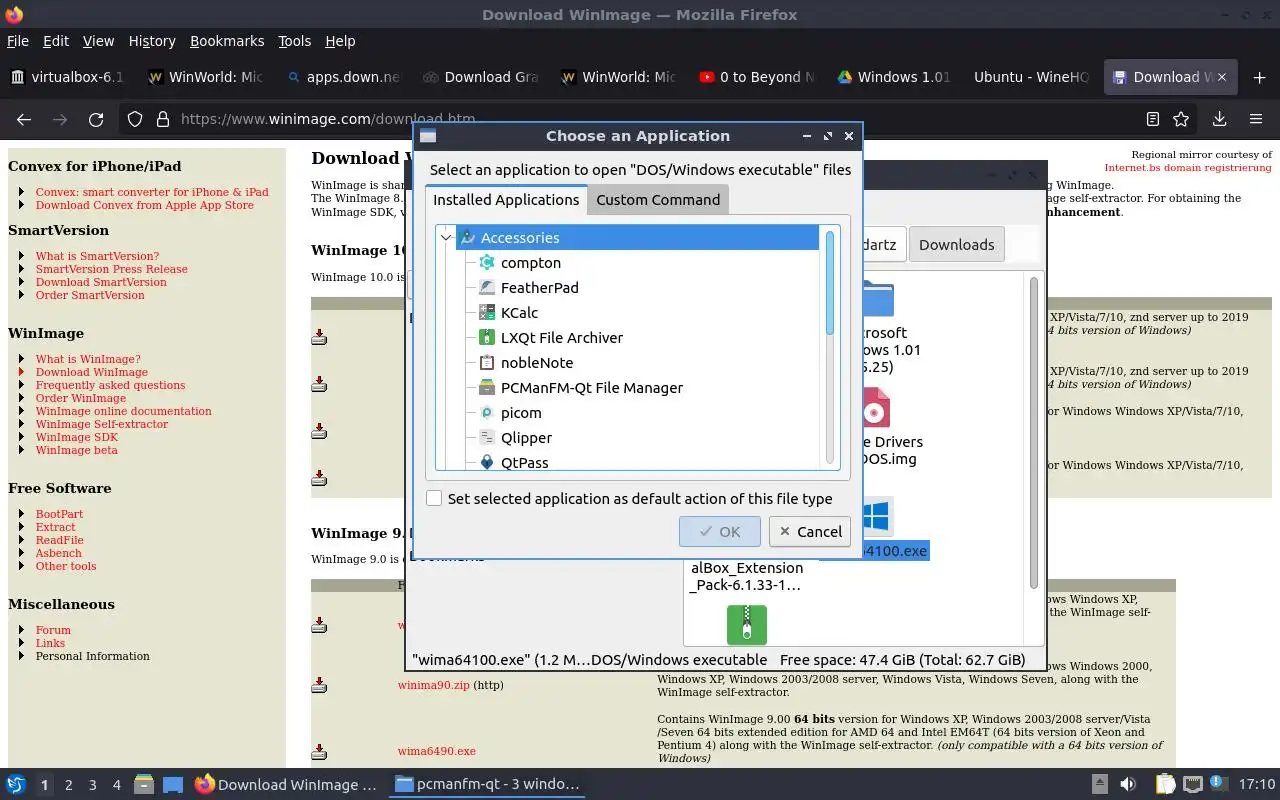Activate the pcmanfm-qt taskbar button
Viewport: 1280px width, 800px height.
487,785
